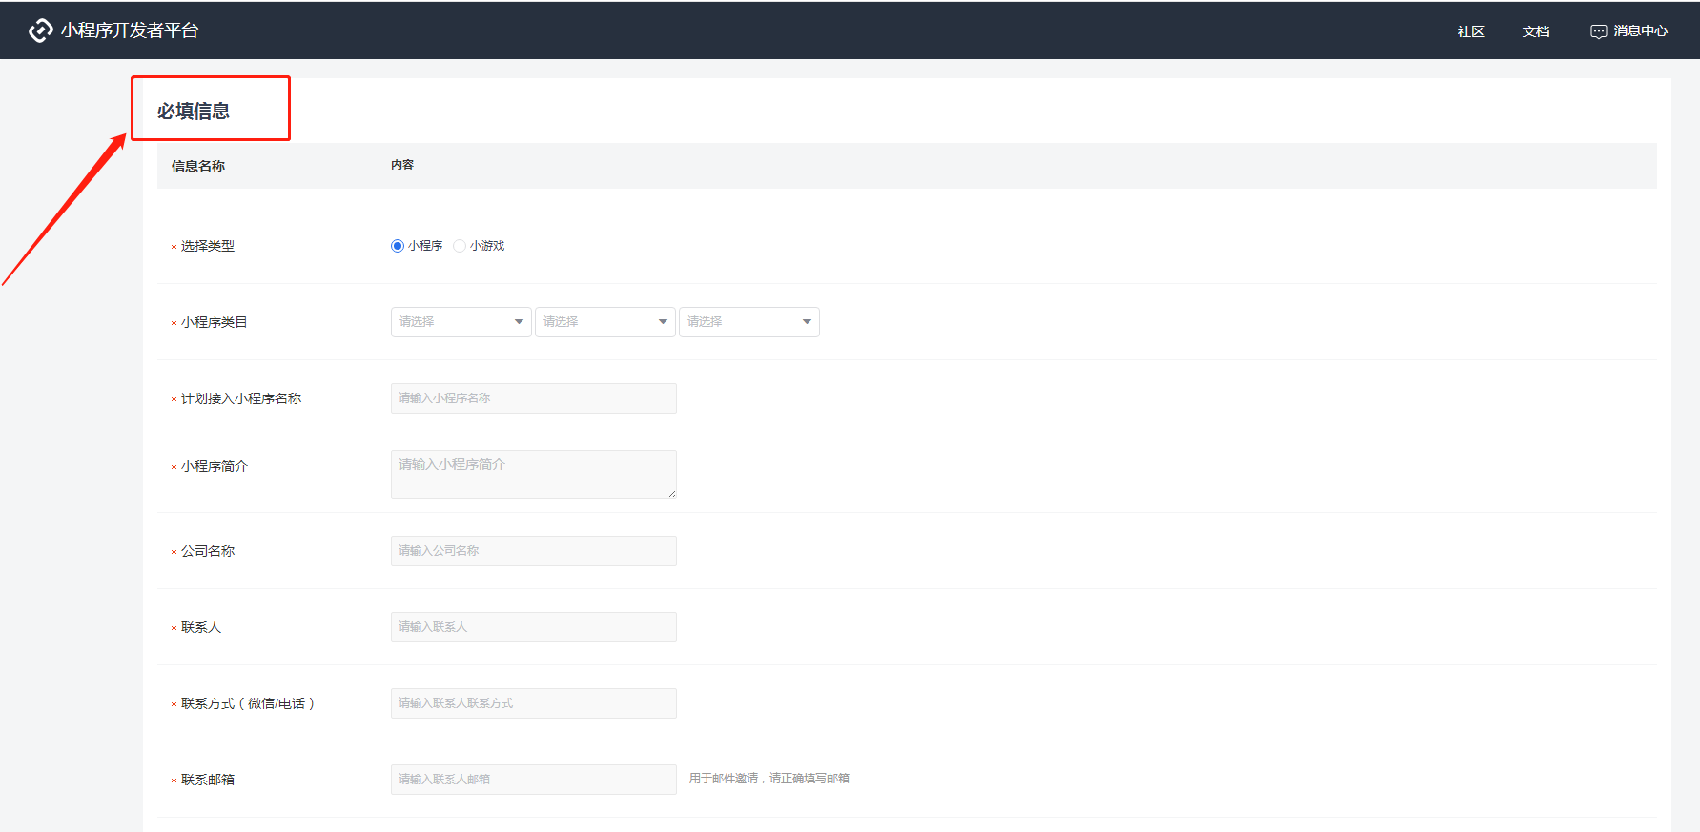The image size is (1700, 832).
Task: Select the 小程序 radio button
Action: pyautogui.click(x=397, y=246)
